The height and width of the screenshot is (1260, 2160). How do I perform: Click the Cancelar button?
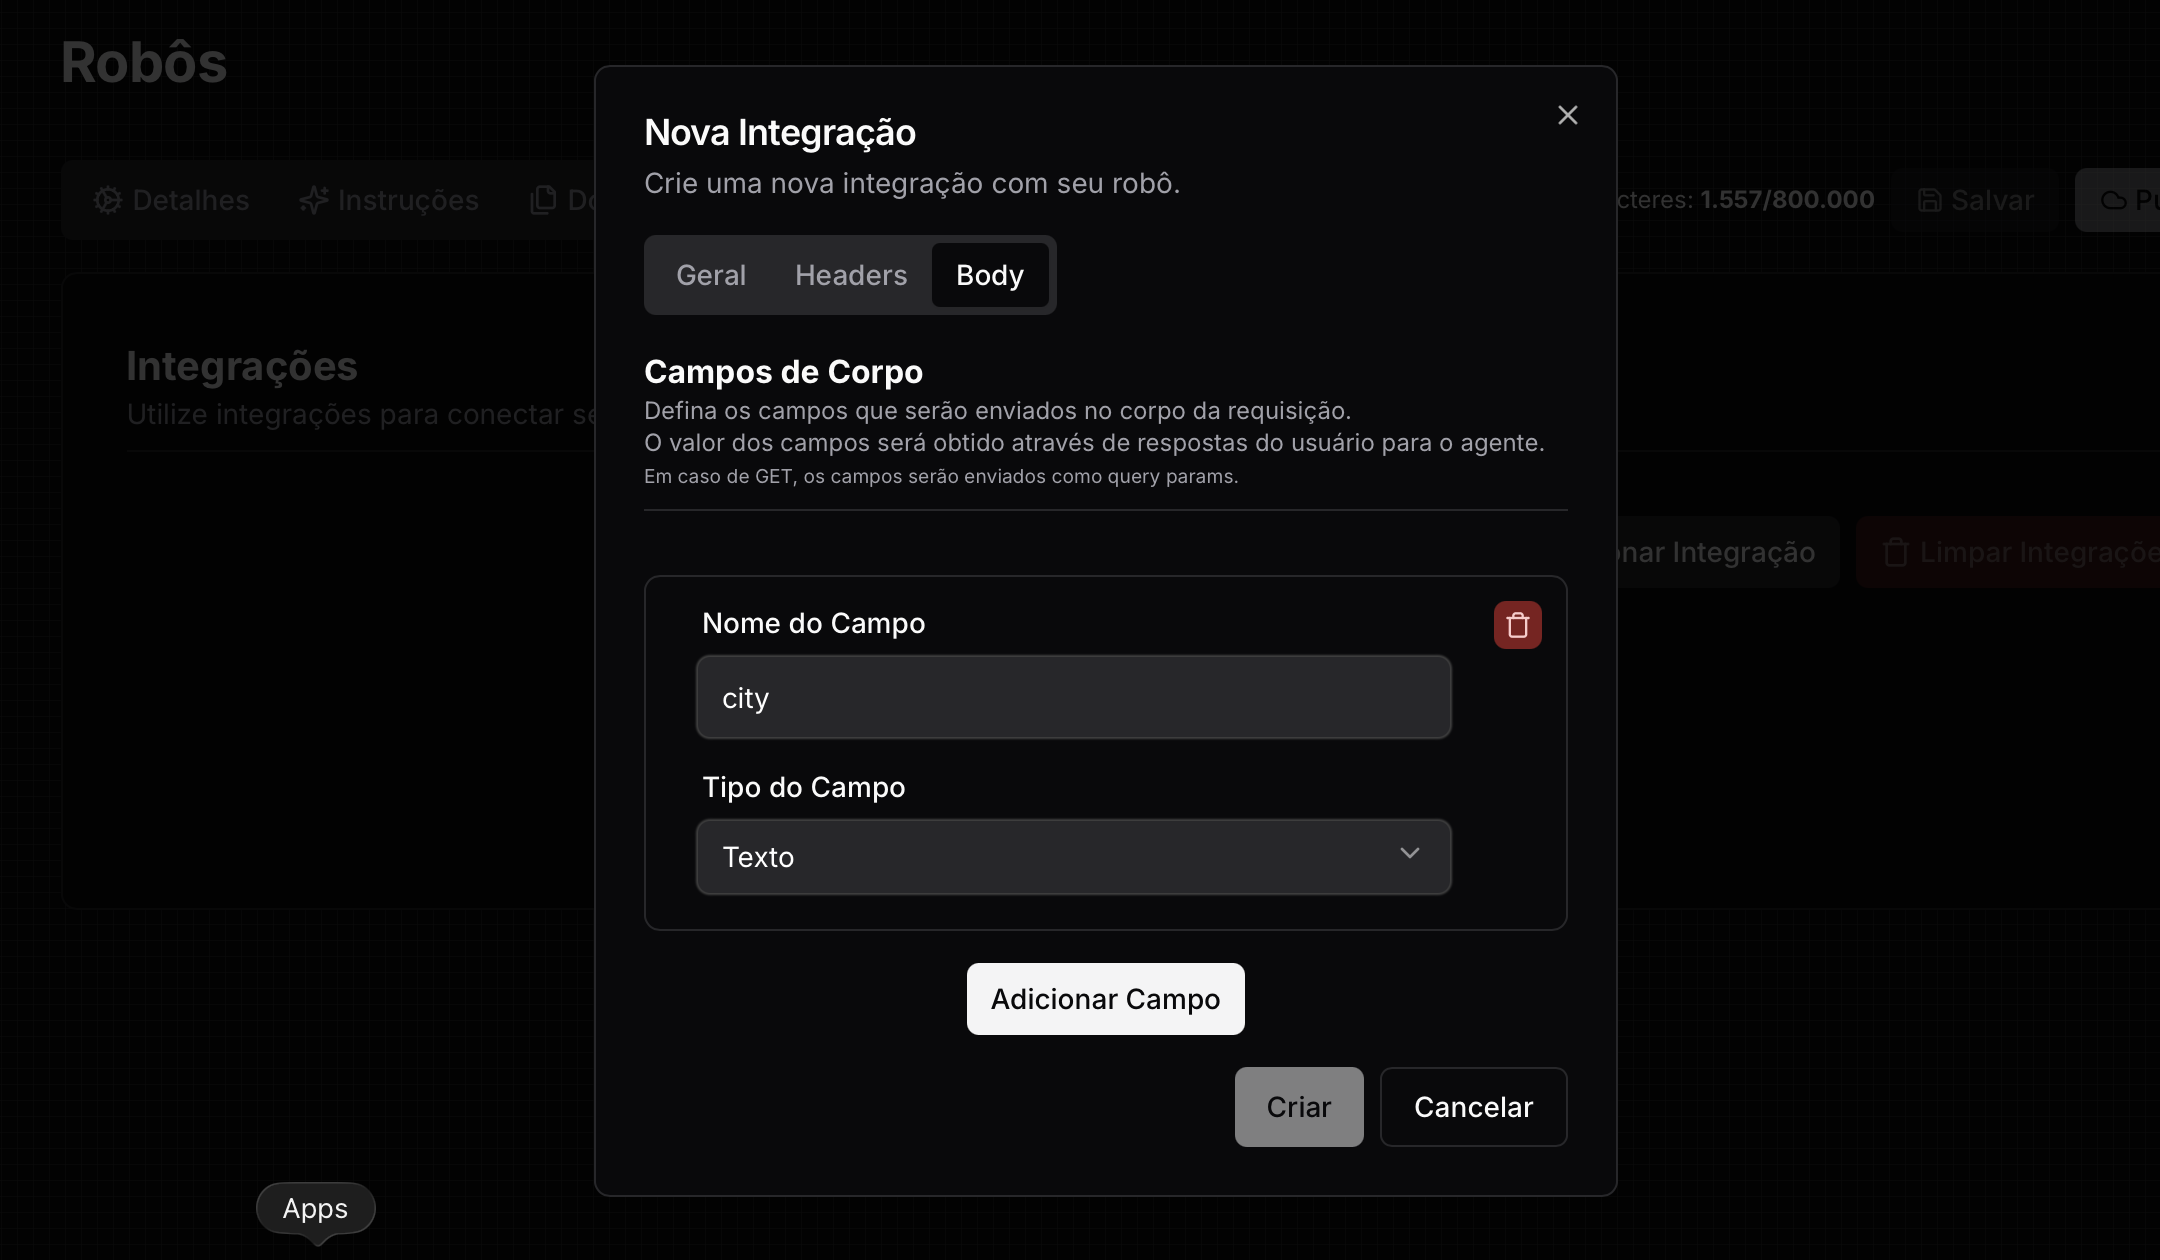pos(1472,1107)
